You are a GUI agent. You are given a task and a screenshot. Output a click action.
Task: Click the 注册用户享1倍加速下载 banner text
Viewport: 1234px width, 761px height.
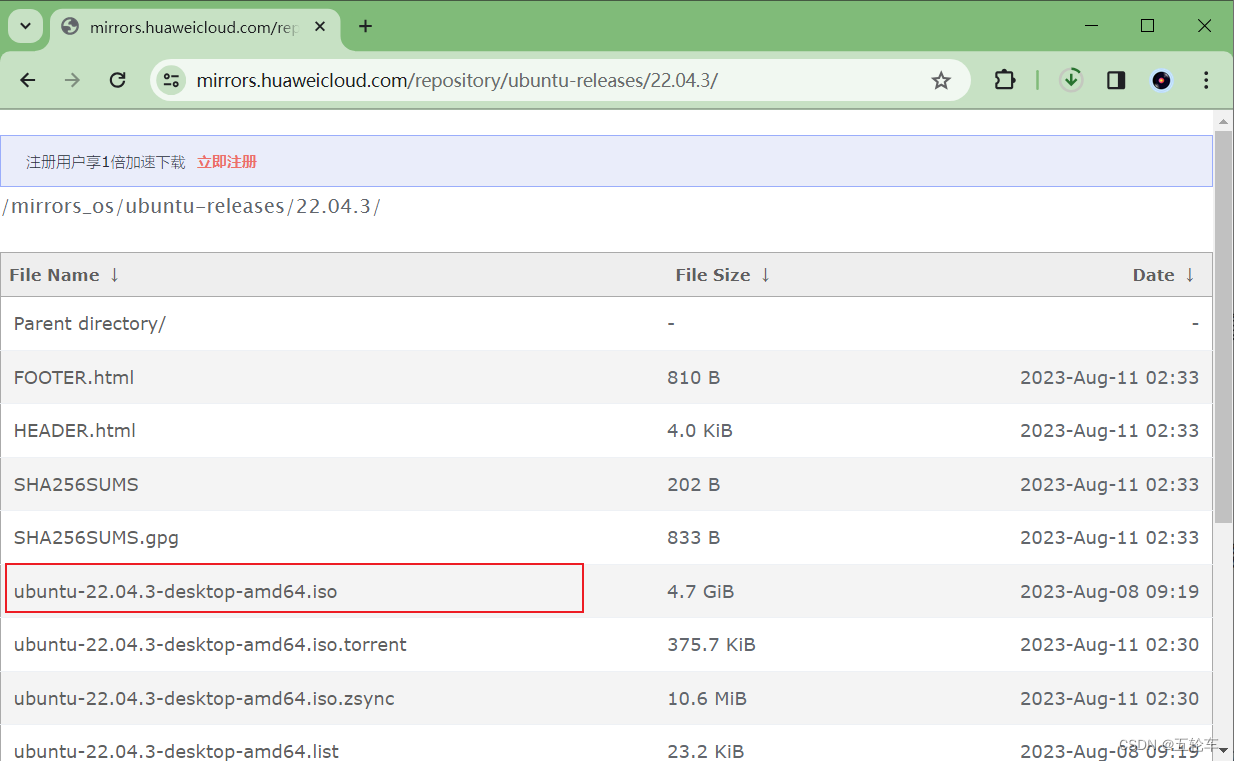pyautogui.click(x=106, y=162)
